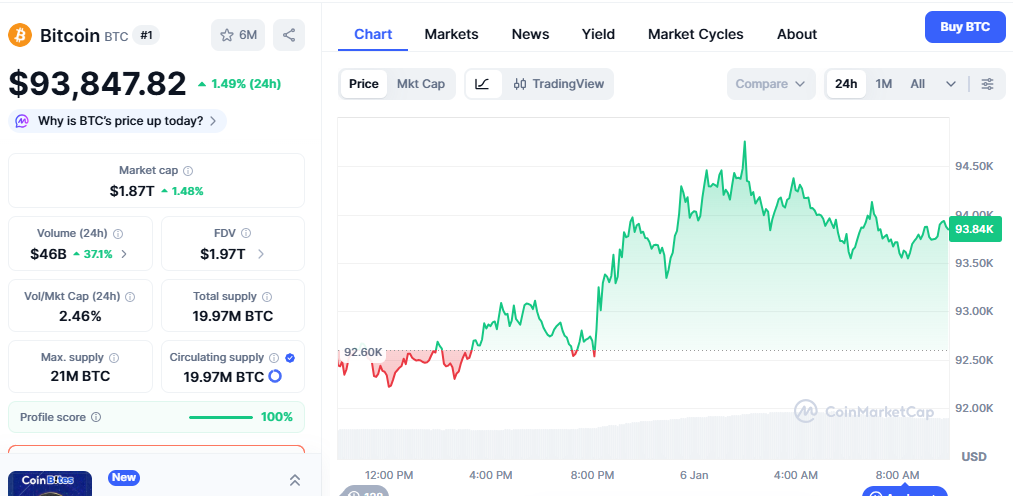Click the AI icon beside BTC price question

point(23,121)
